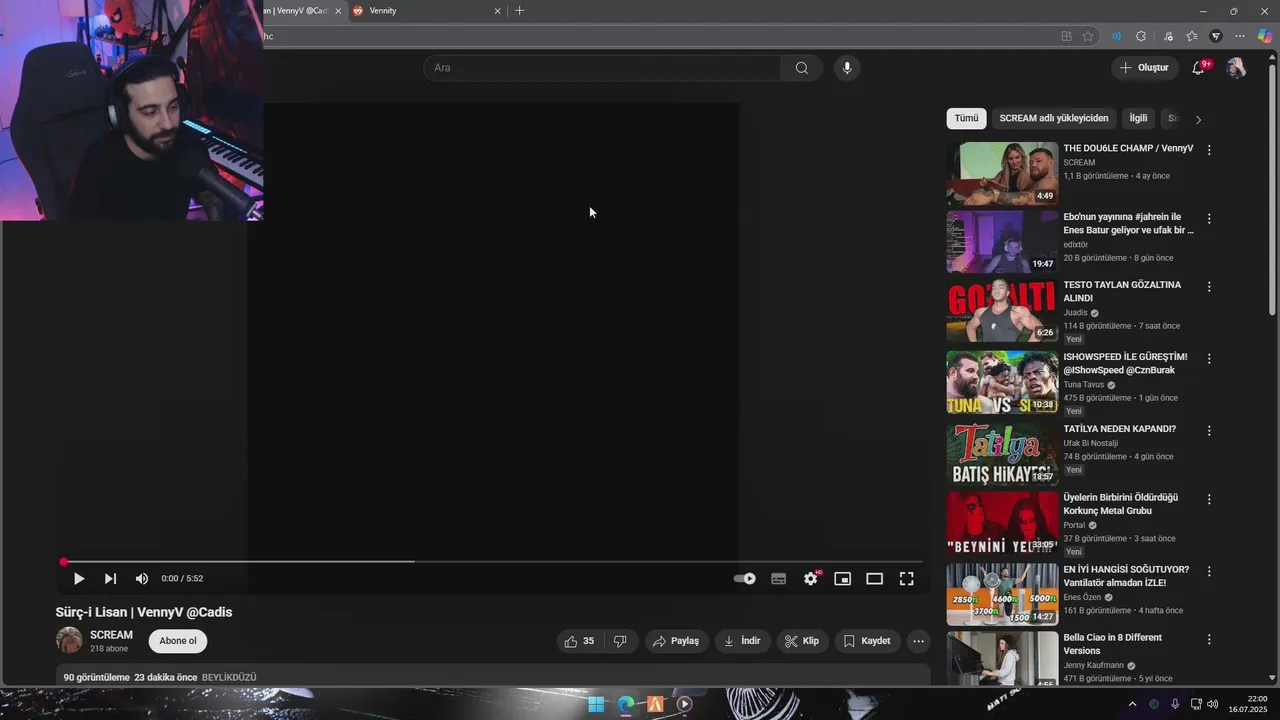Select the SCREAM adlı yükleyiciden chip

[1054, 118]
